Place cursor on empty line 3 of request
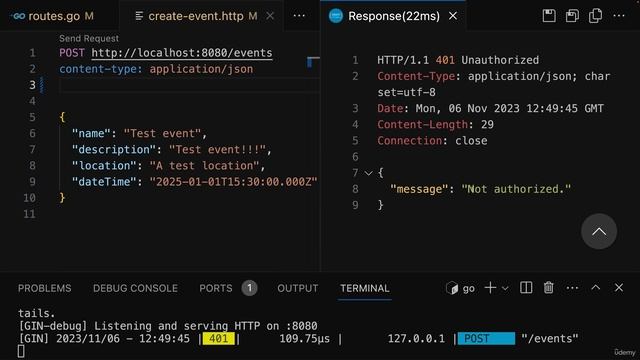 coord(190,85)
